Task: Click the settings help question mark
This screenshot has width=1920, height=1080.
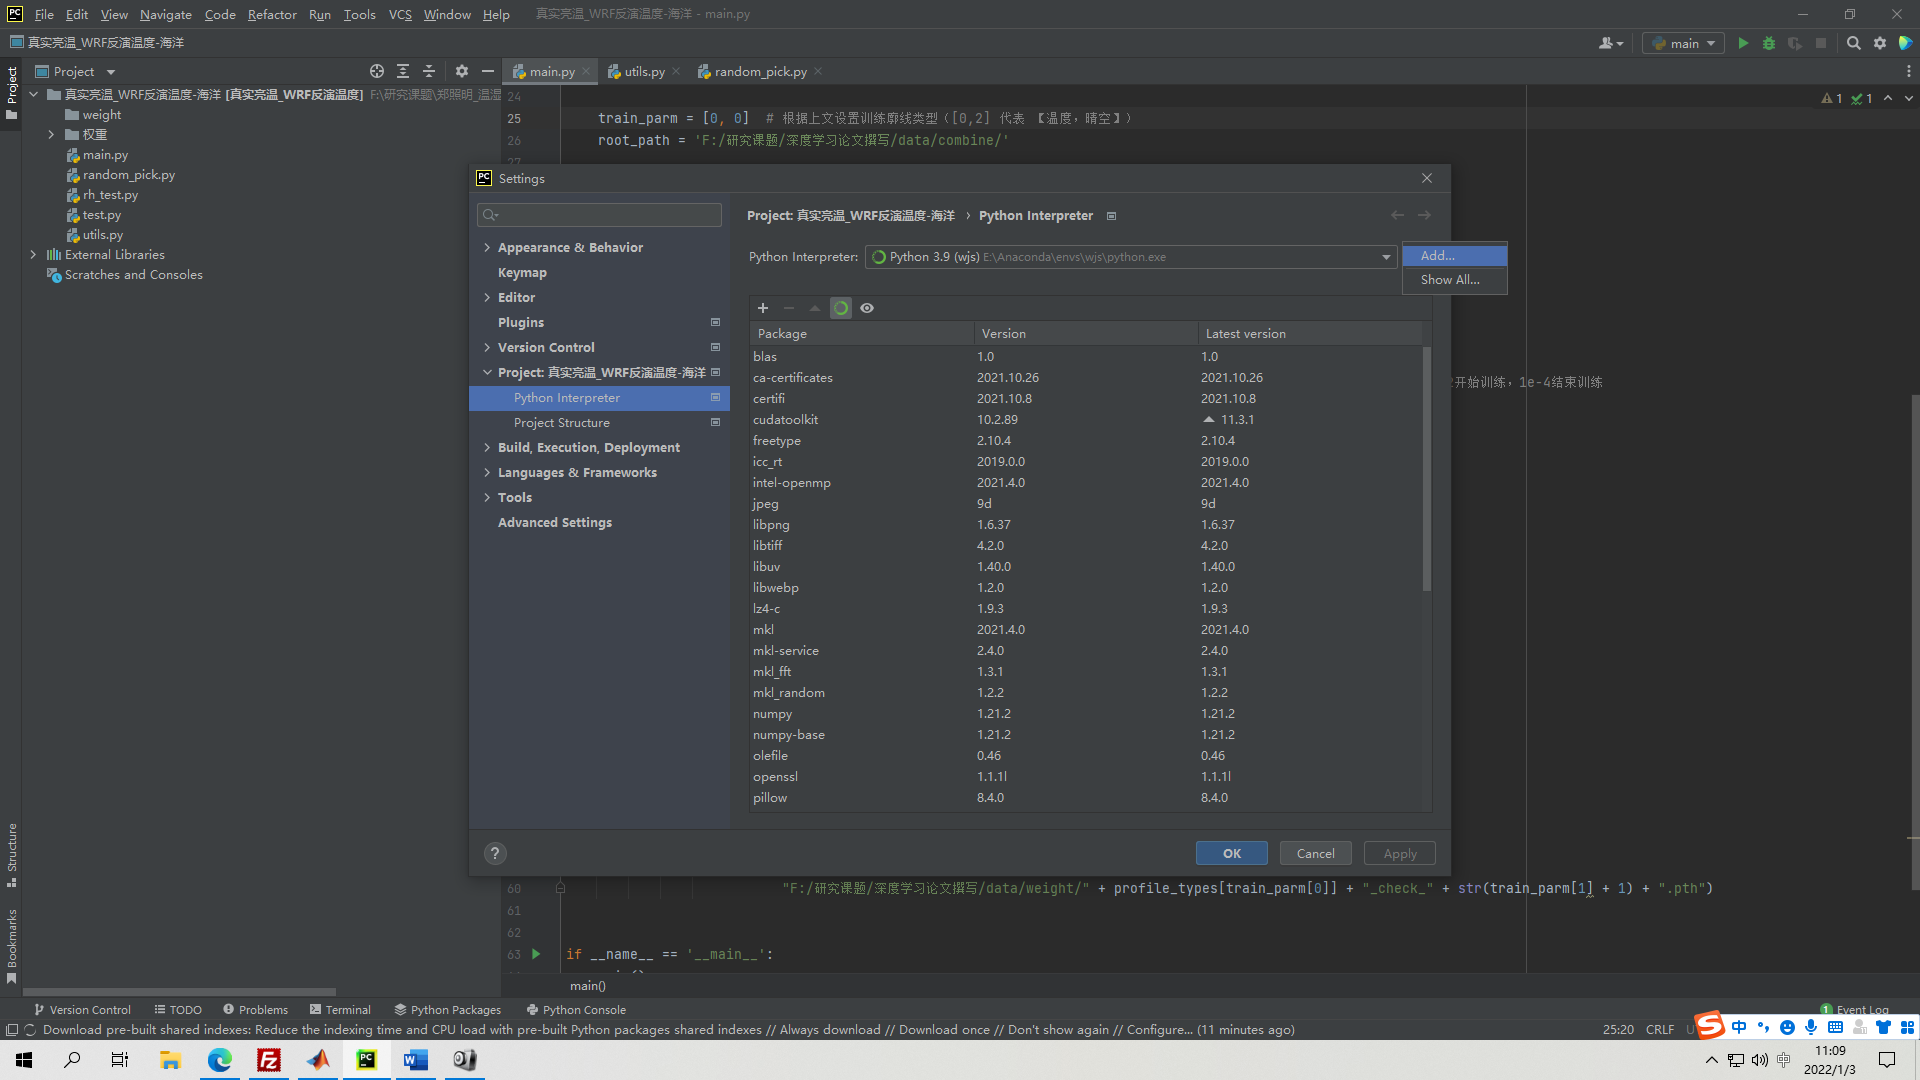Action: coord(495,853)
